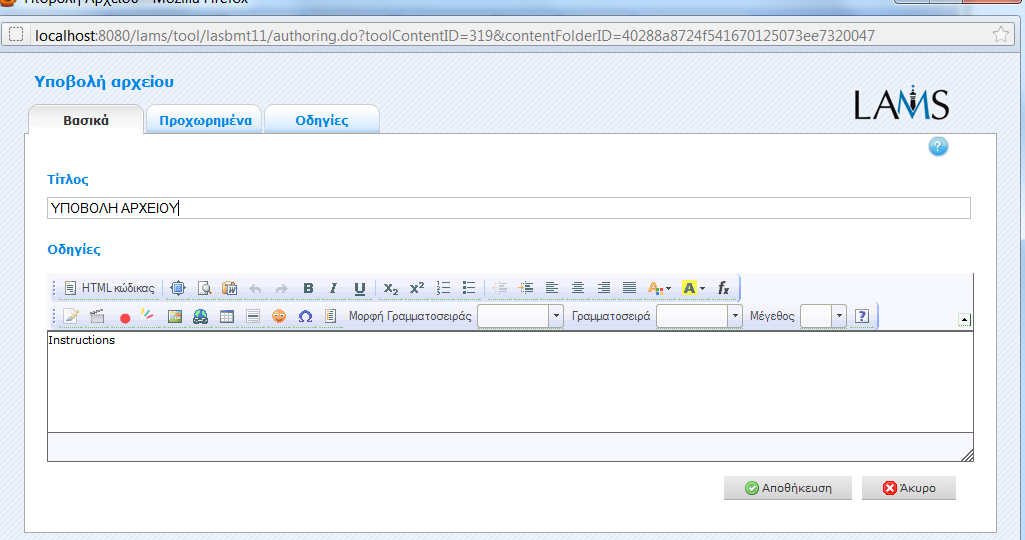The height and width of the screenshot is (540, 1025).
Task: Toggle bold formatting
Action: pos(308,288)
